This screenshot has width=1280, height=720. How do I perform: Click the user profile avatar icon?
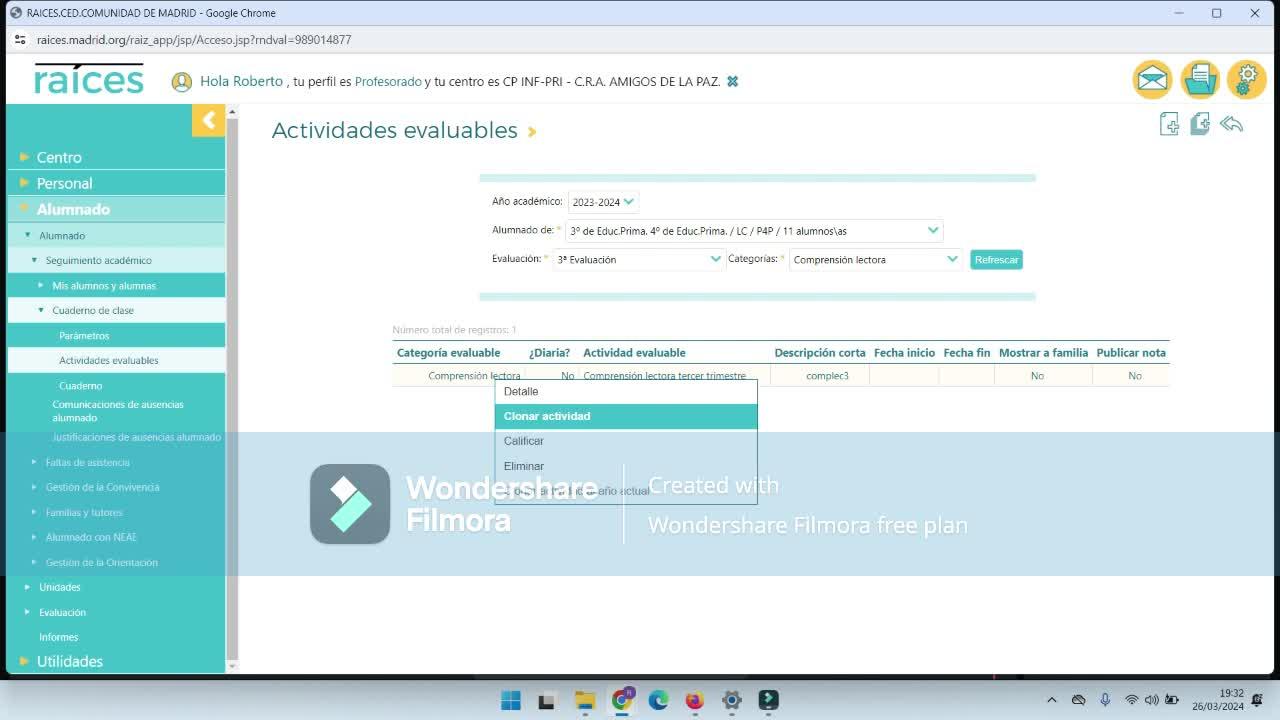pos(181,82)
